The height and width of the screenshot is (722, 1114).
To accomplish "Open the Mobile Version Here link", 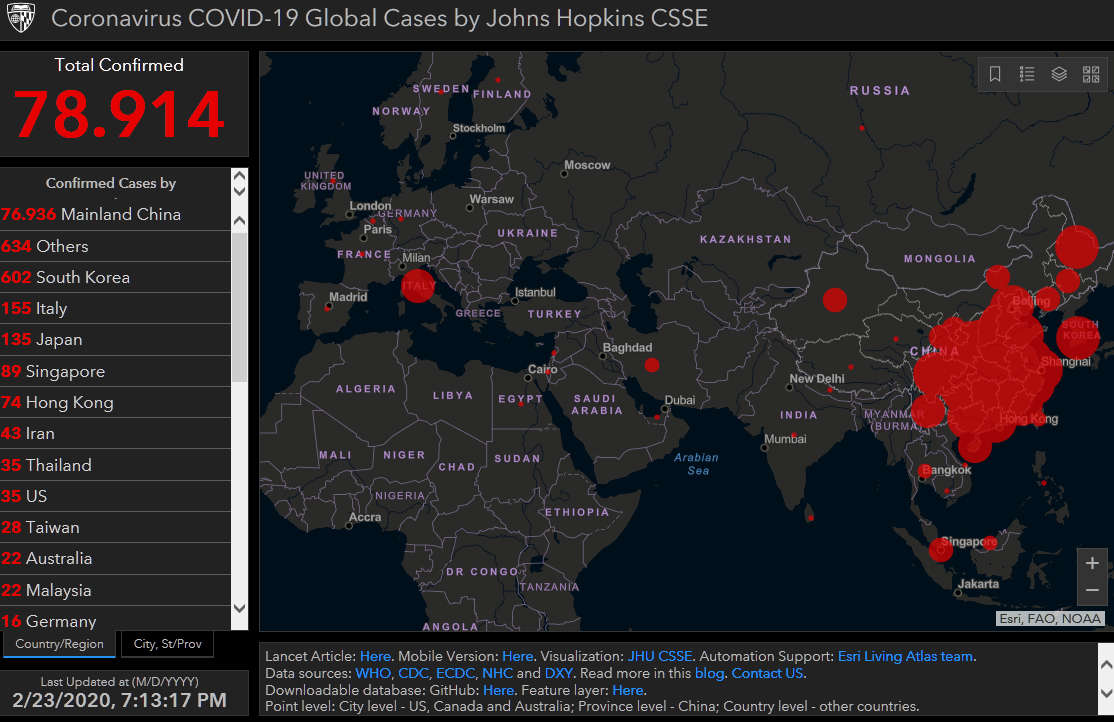I will pos(518,657).
